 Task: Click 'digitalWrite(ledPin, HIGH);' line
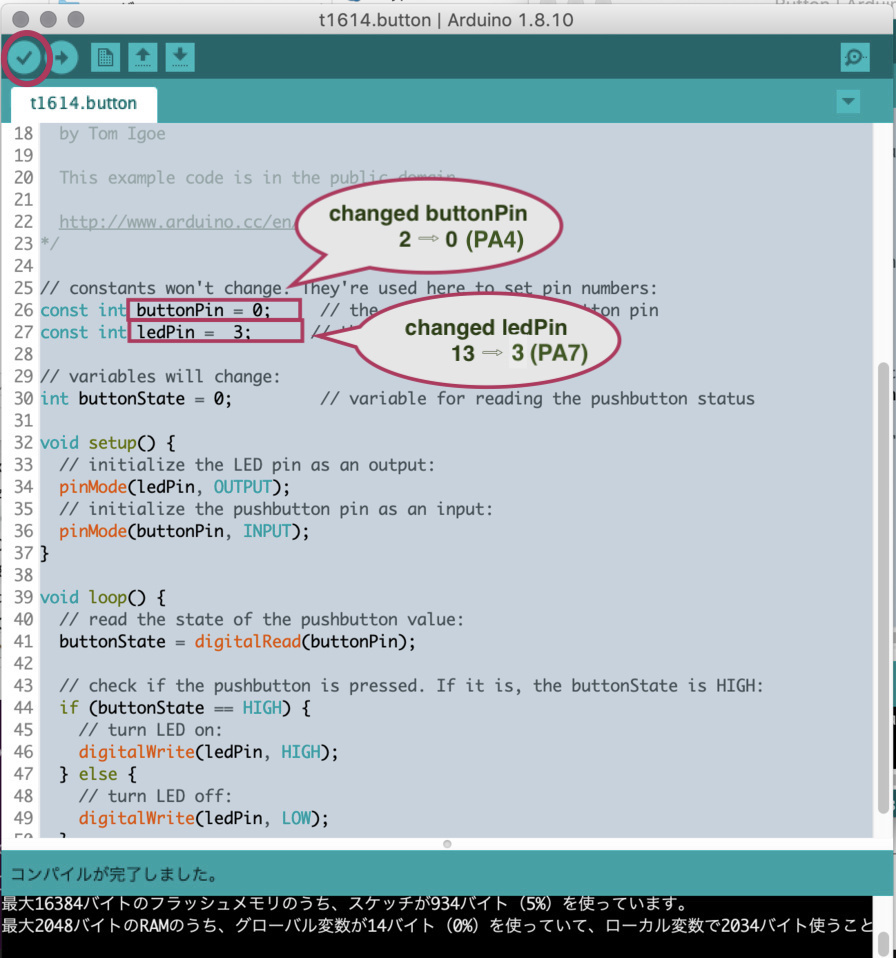pos(208,752)
